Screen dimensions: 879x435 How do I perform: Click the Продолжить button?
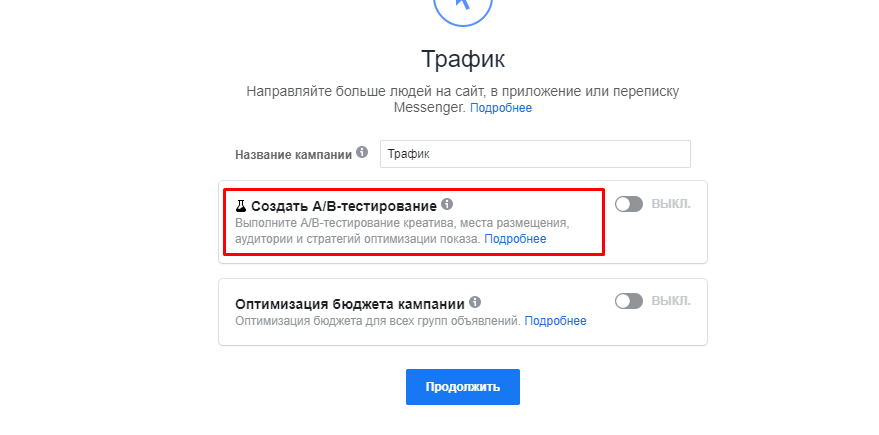point(462,387)
